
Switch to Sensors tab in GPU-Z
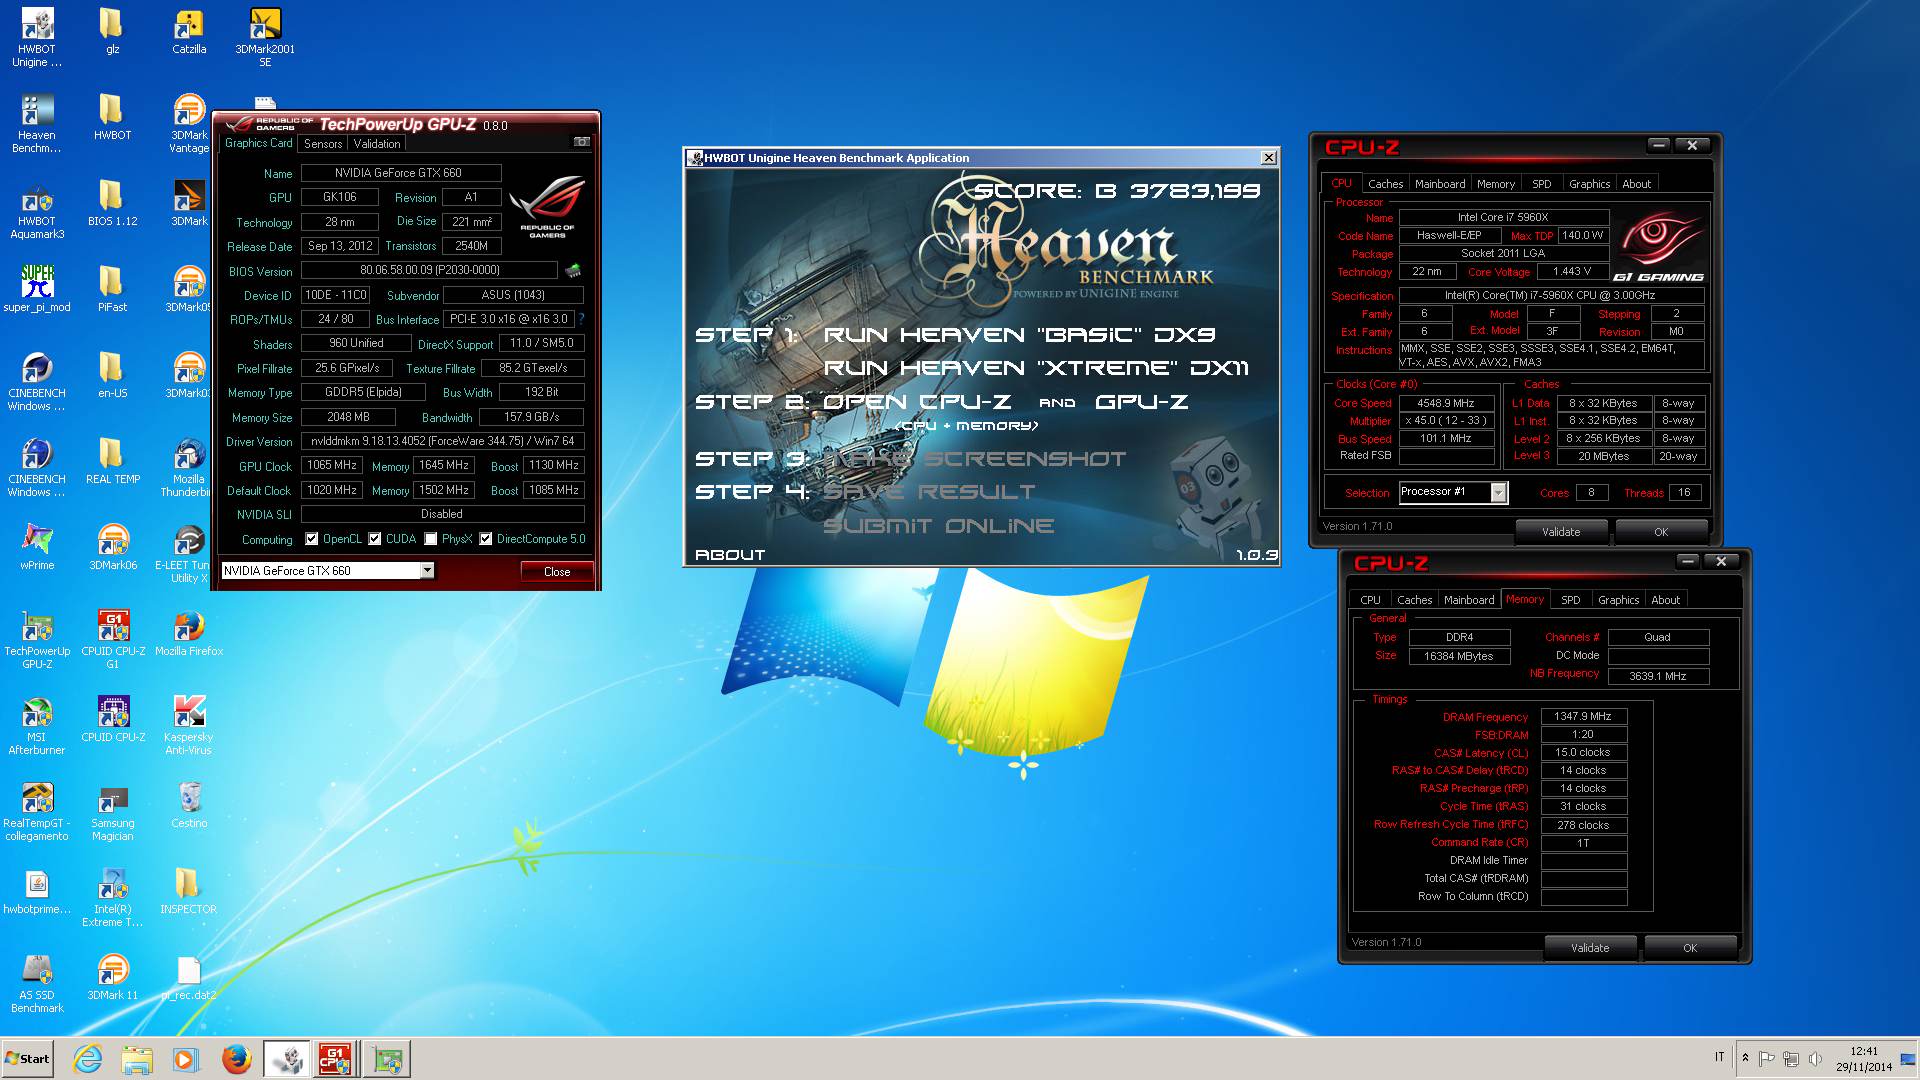(323, 144)
